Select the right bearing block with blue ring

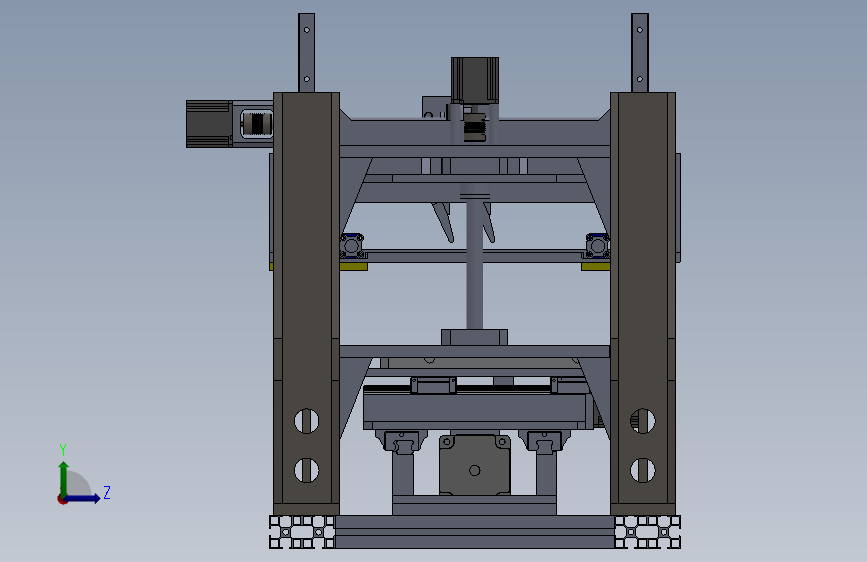598,246
